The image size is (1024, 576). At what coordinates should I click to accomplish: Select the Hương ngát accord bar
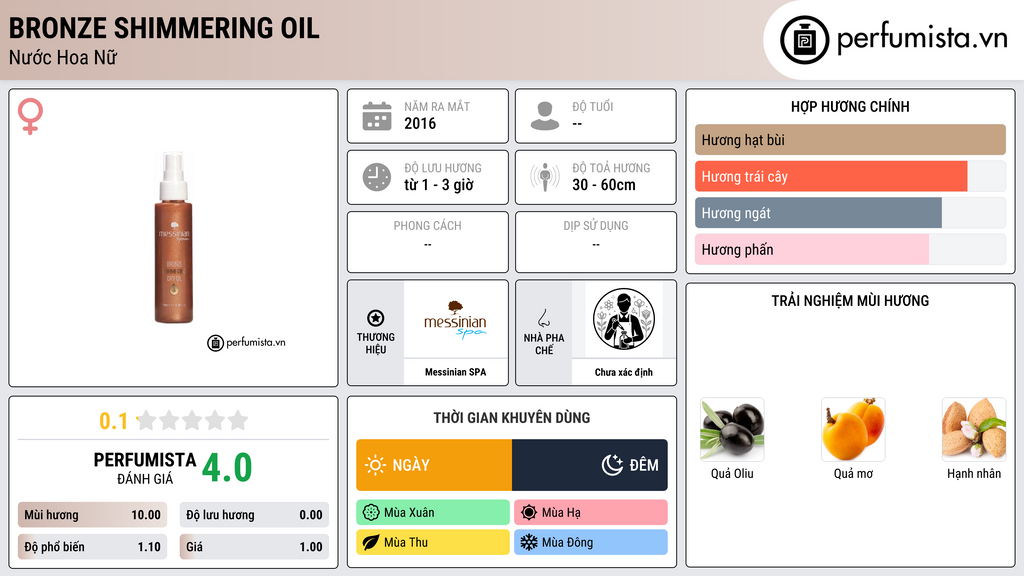tap(850, 213)
